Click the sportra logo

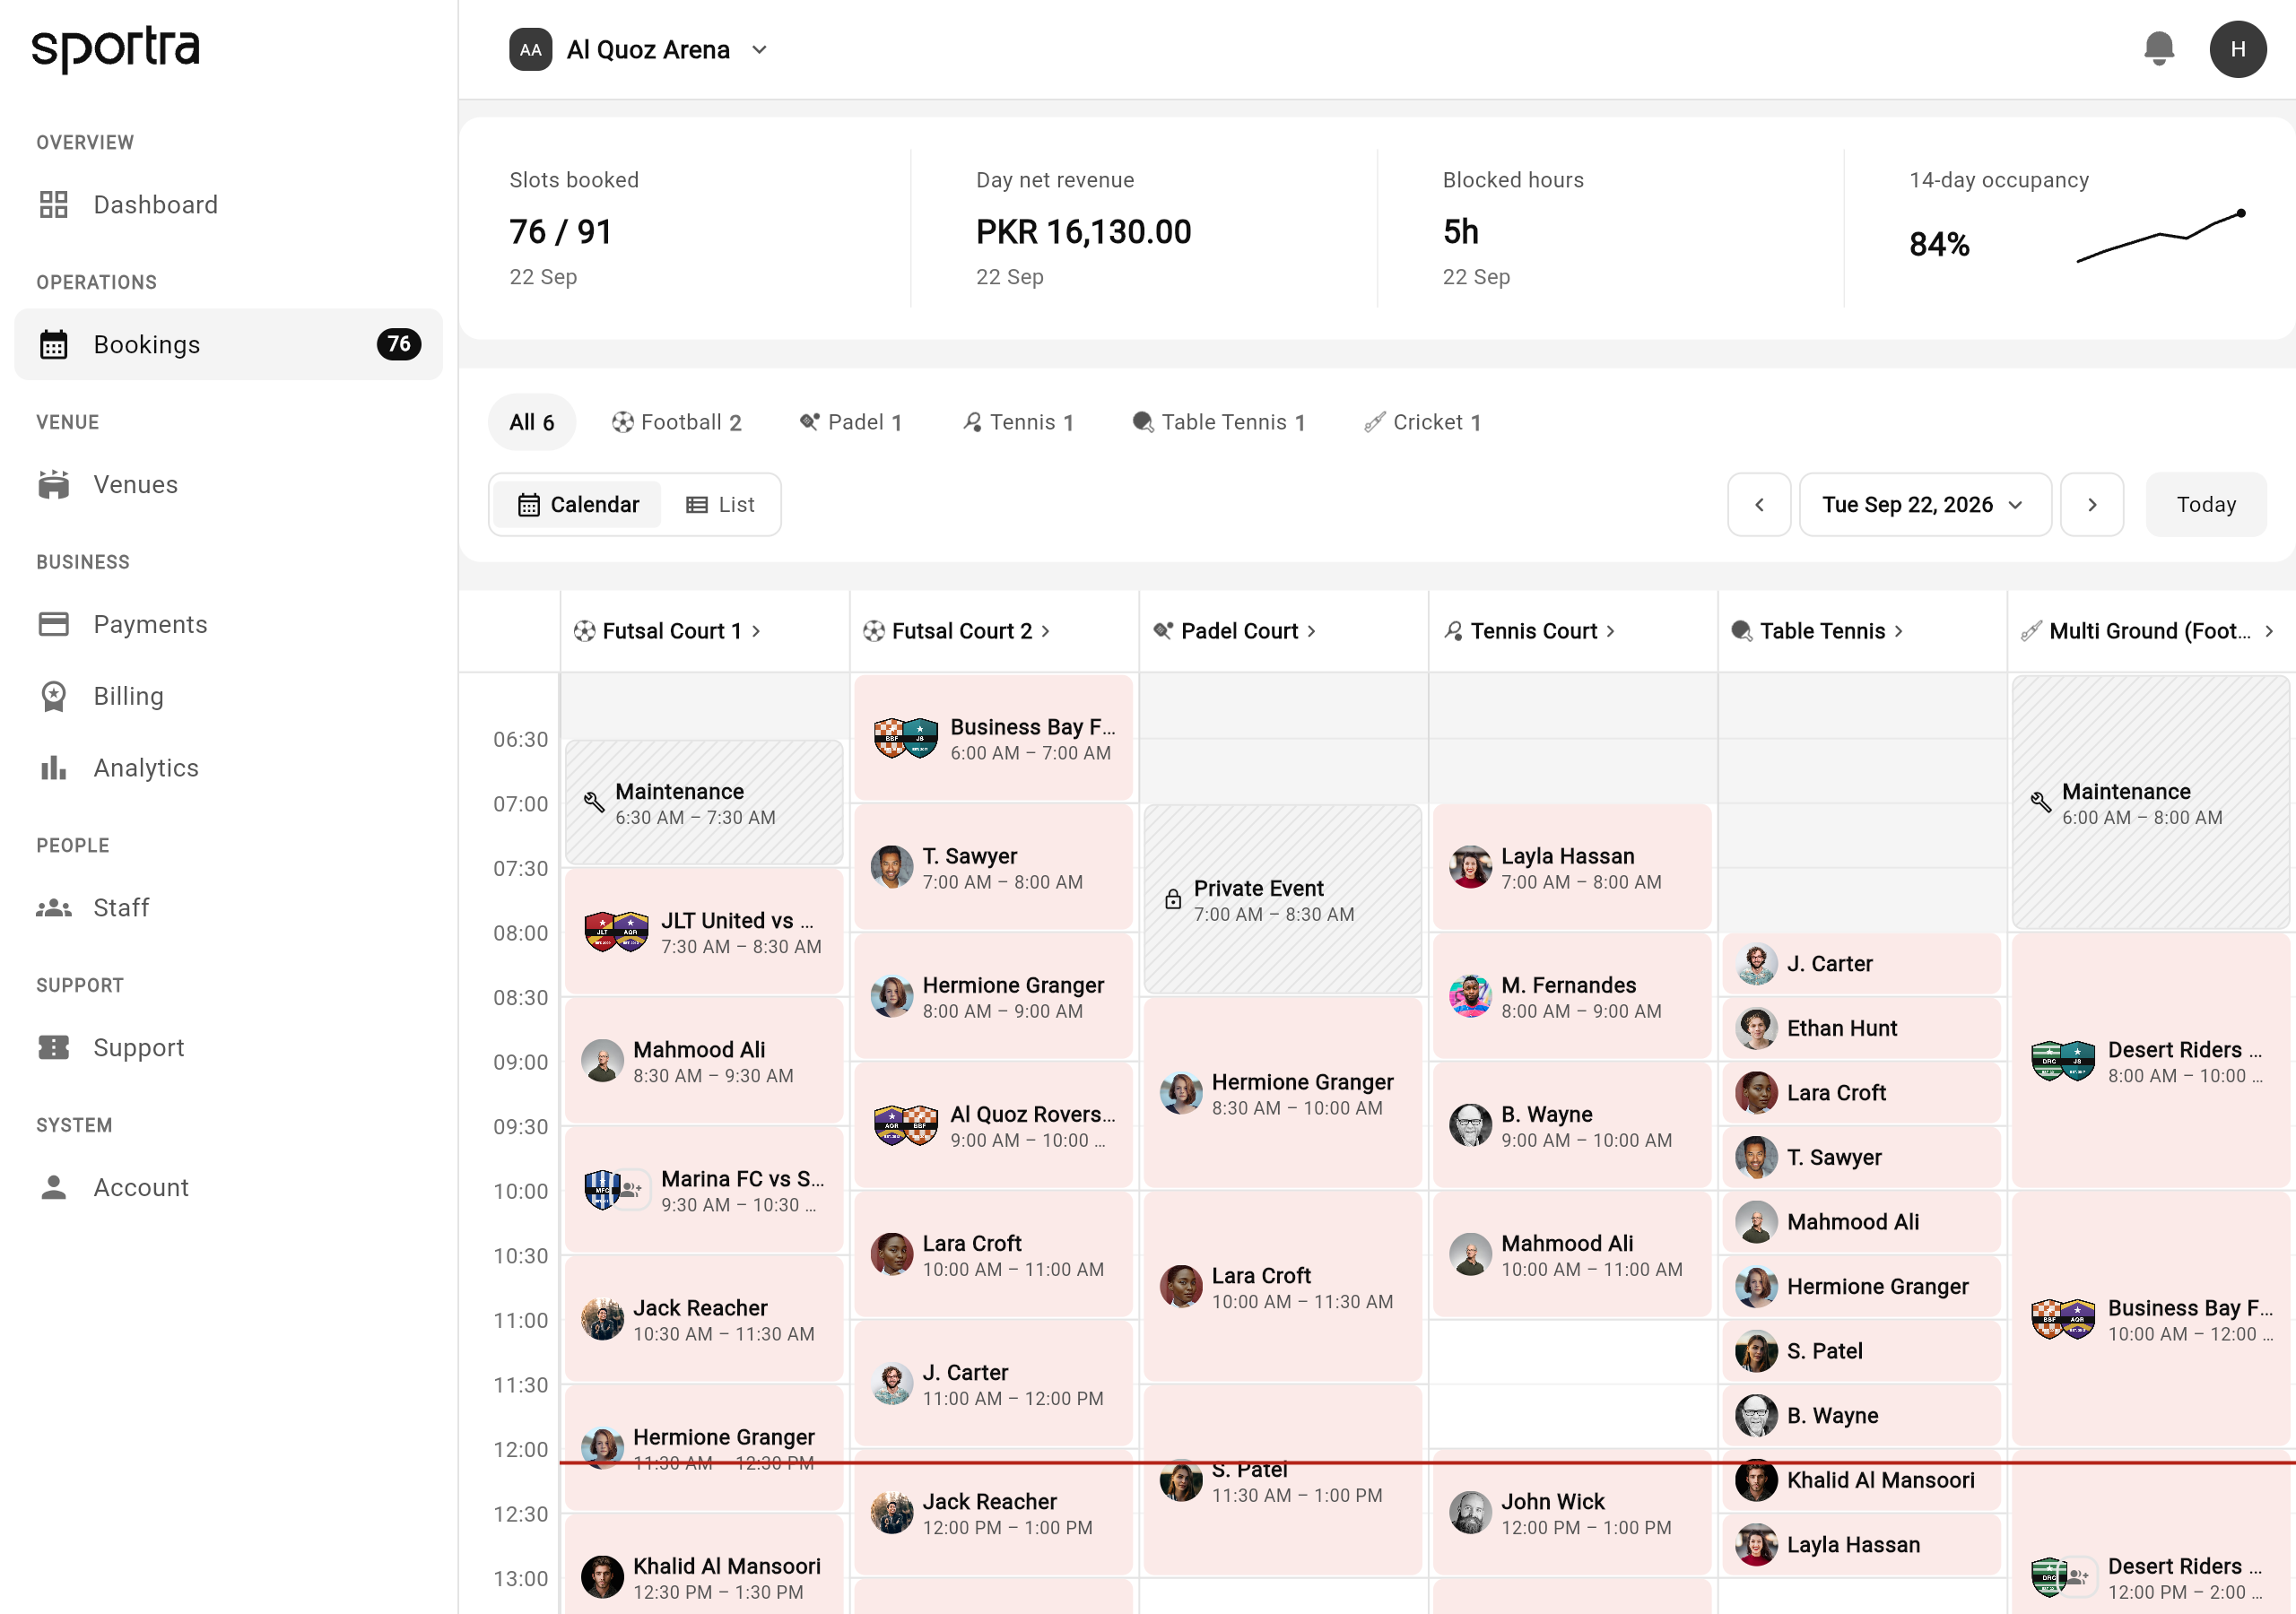click(x=116, y=48)
